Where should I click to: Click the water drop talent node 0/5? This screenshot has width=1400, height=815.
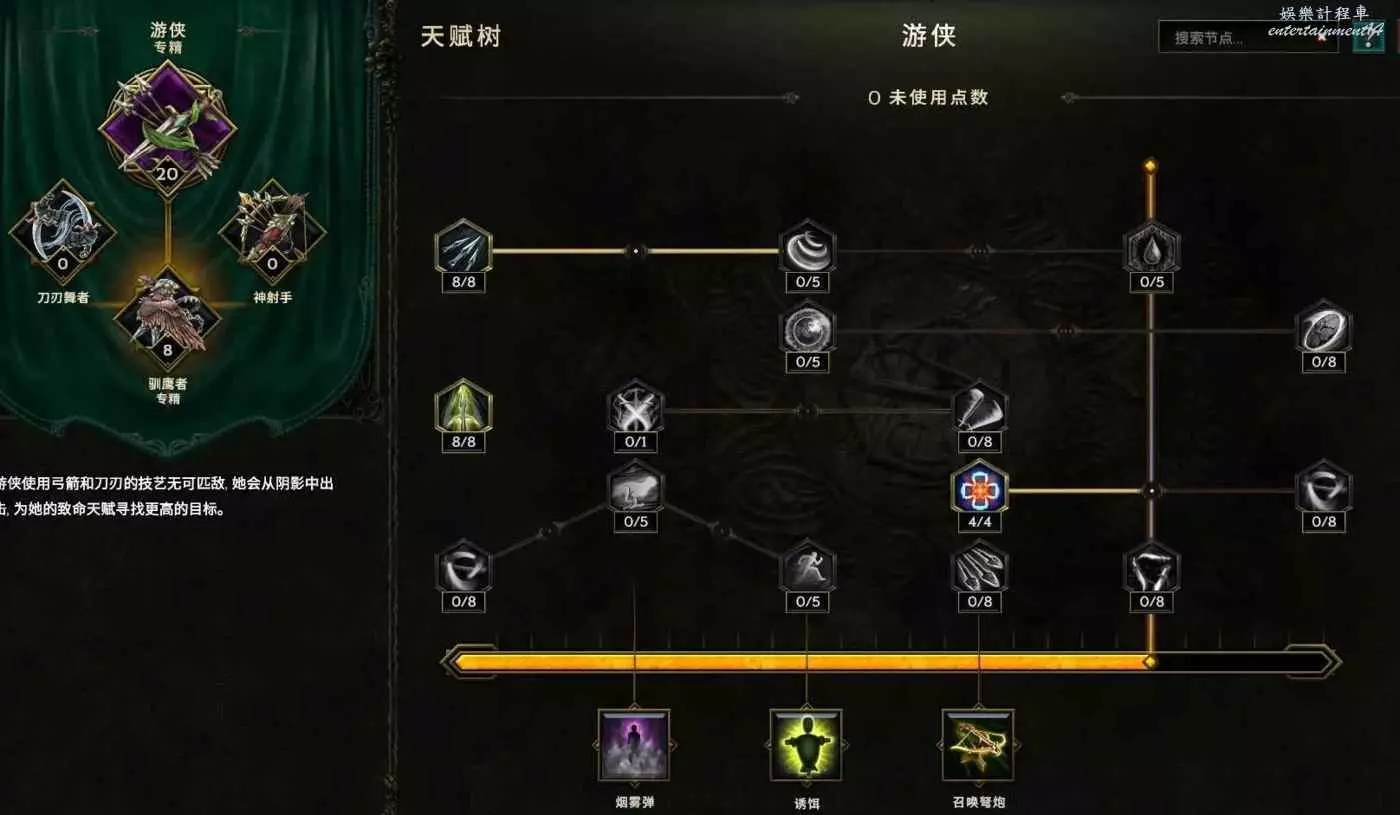click(x=1151, y=247)
